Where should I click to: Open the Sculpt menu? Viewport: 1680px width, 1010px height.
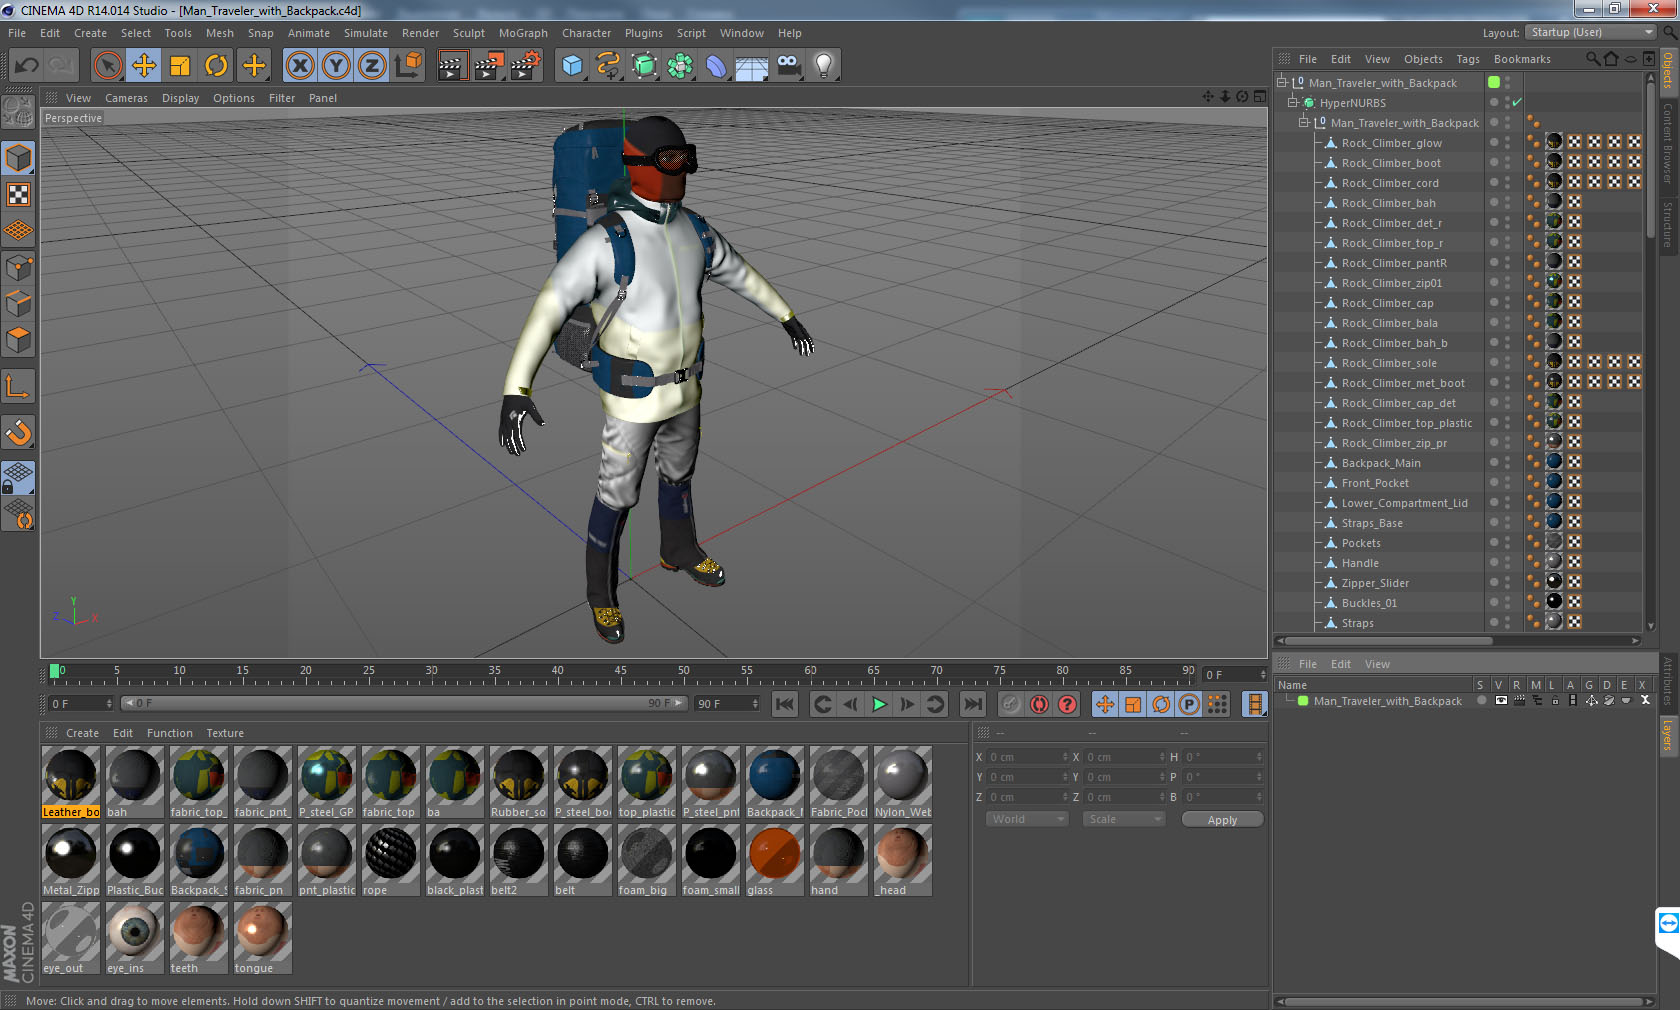[468, 33]
